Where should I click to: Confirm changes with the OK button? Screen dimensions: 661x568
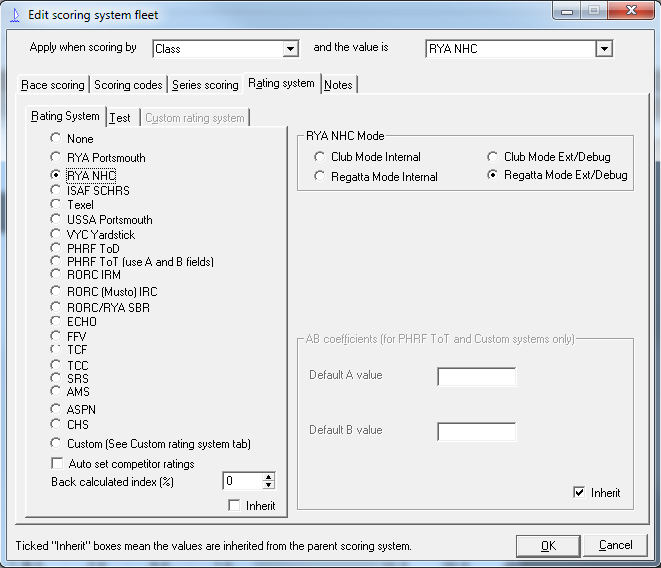click(548, 546)
